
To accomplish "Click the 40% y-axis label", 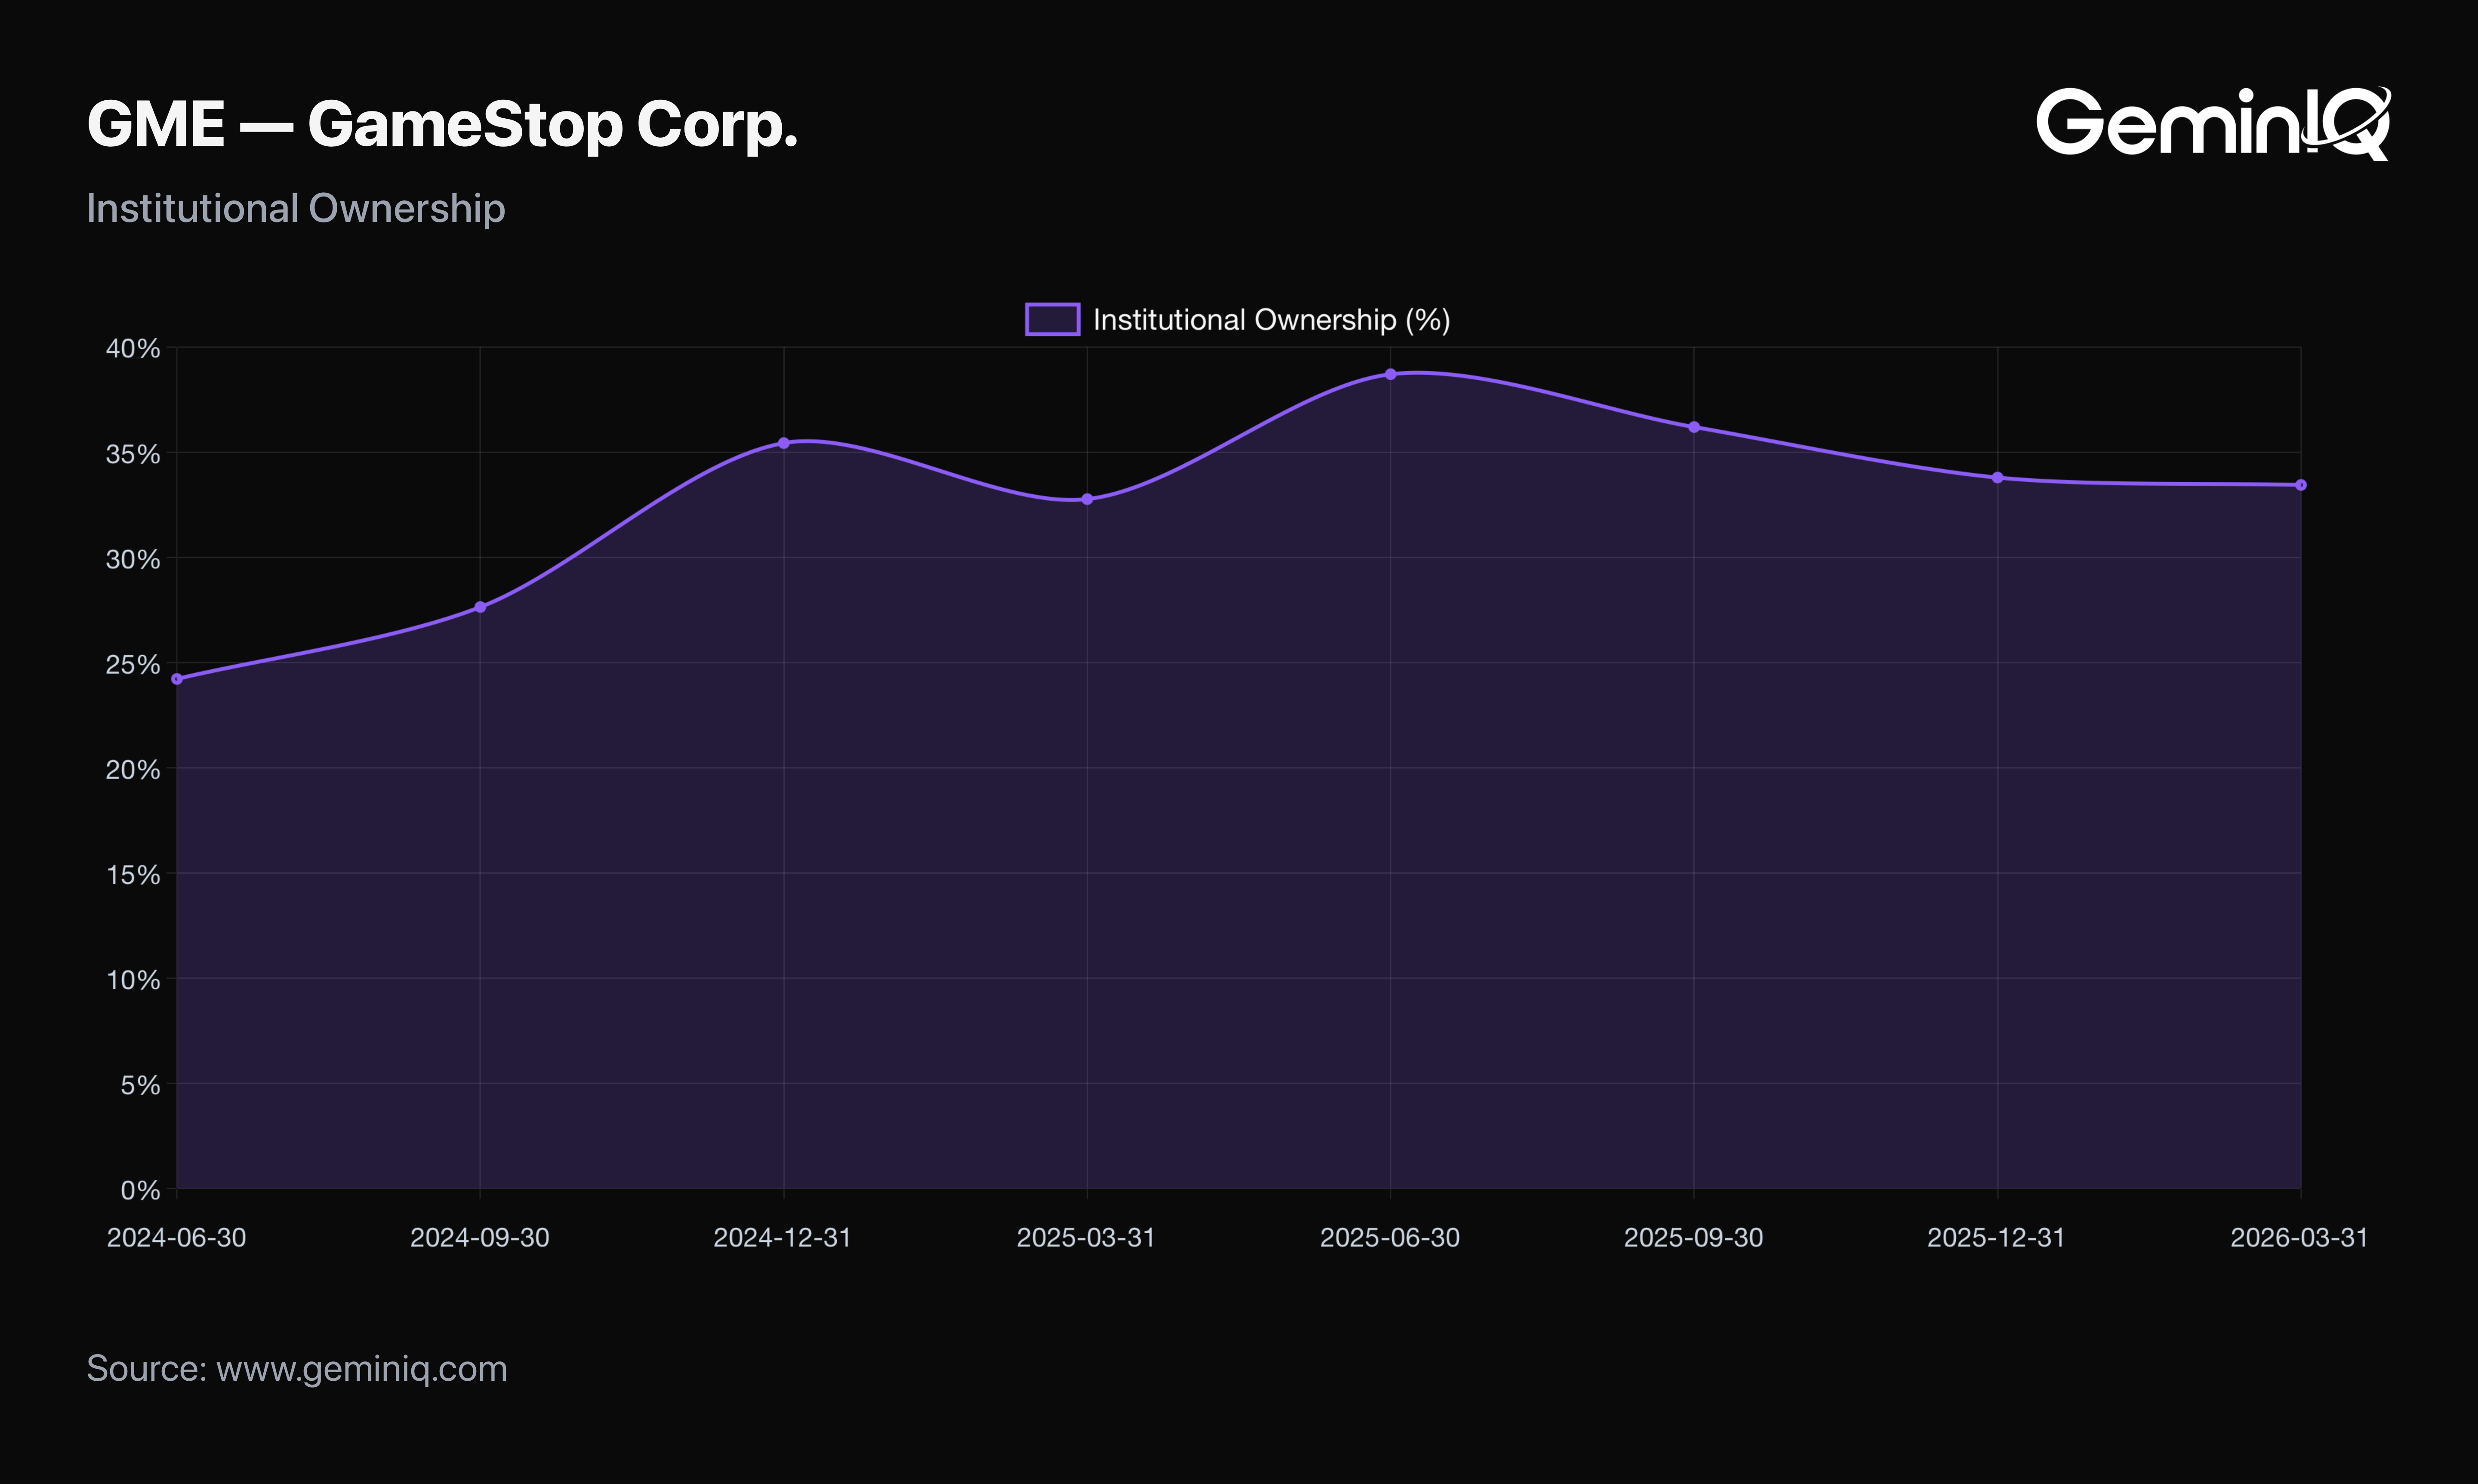I will pos(133,349).
